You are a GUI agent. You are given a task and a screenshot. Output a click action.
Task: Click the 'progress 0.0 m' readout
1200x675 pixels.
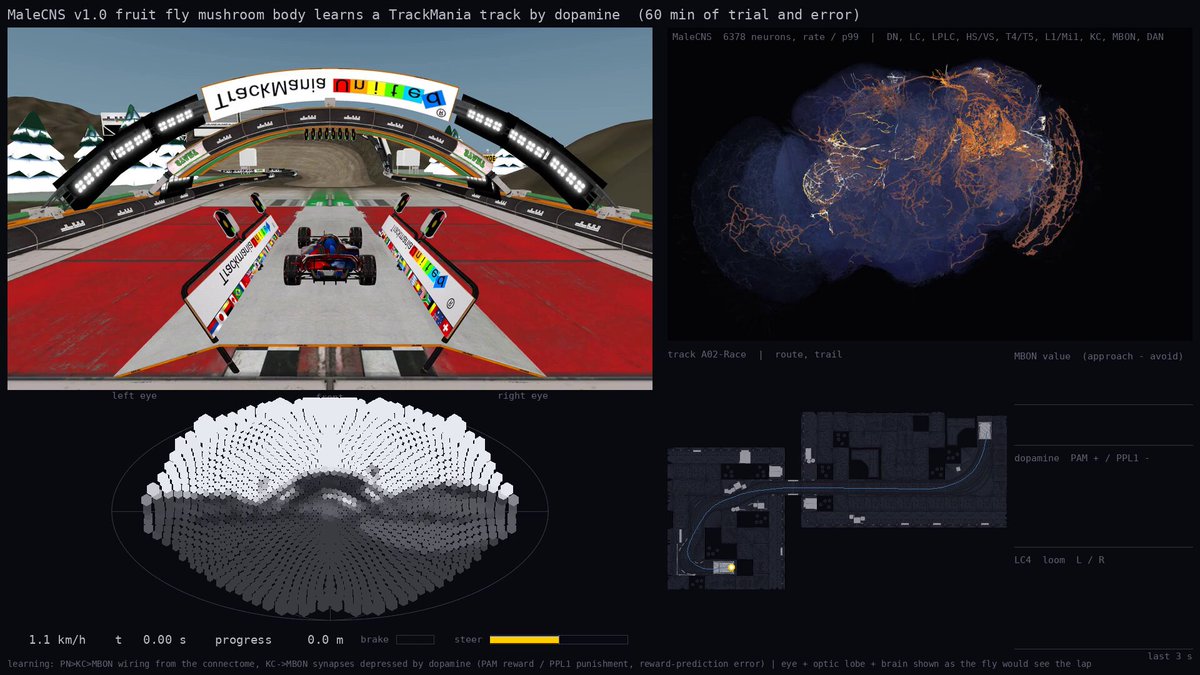[x=279, y=640]
